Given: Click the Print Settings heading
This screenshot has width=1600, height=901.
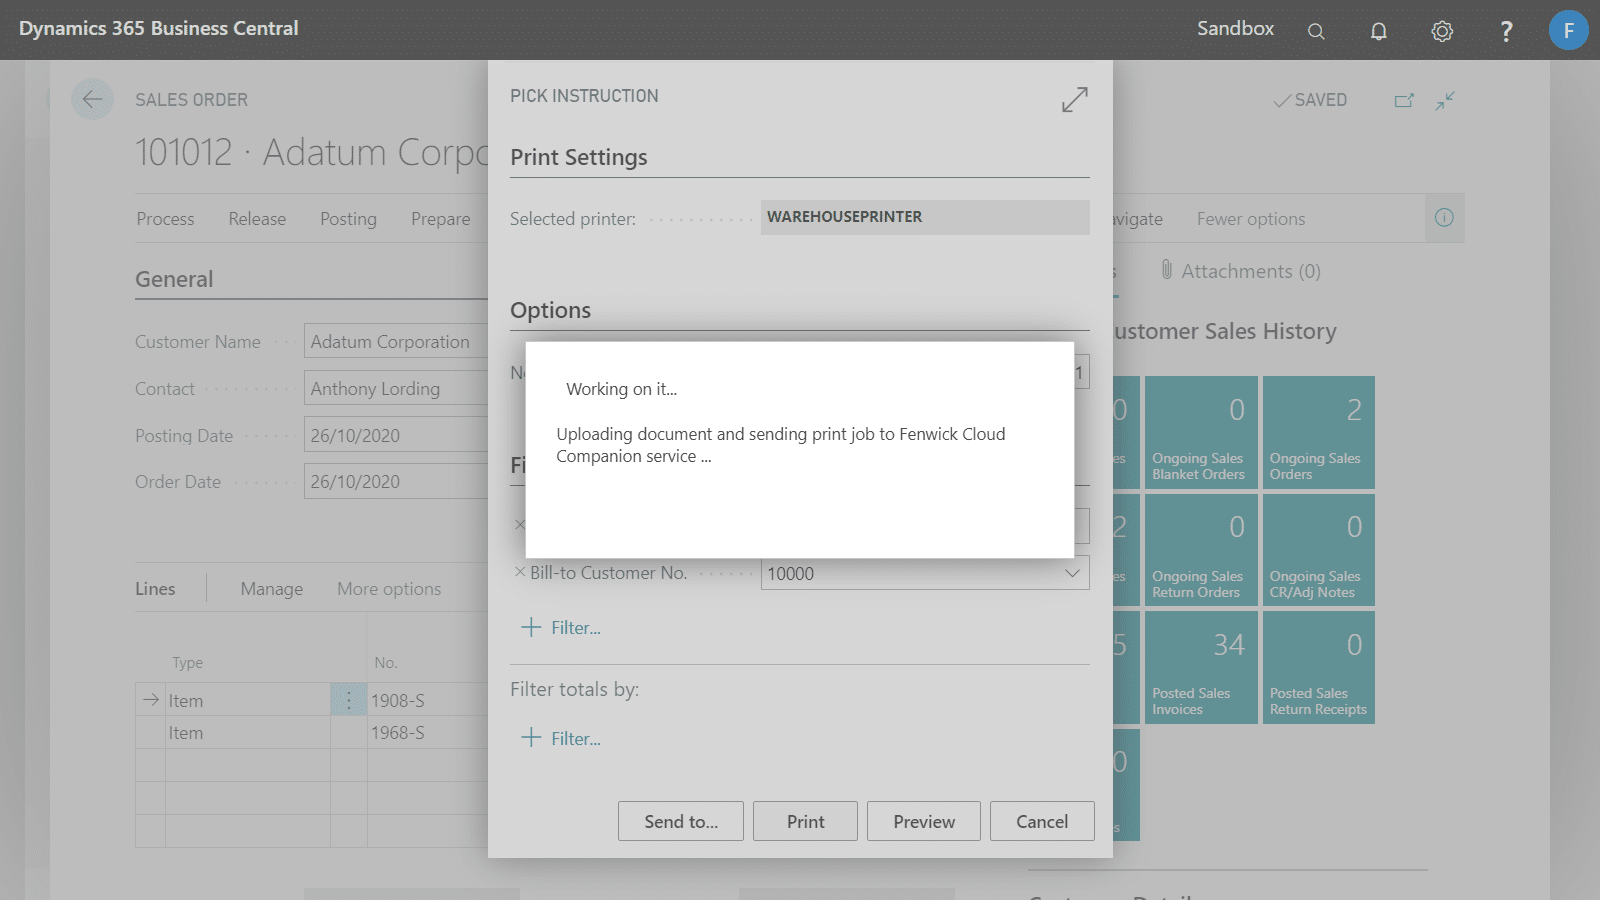Looking at the screenshot, I should pos(579,157).
